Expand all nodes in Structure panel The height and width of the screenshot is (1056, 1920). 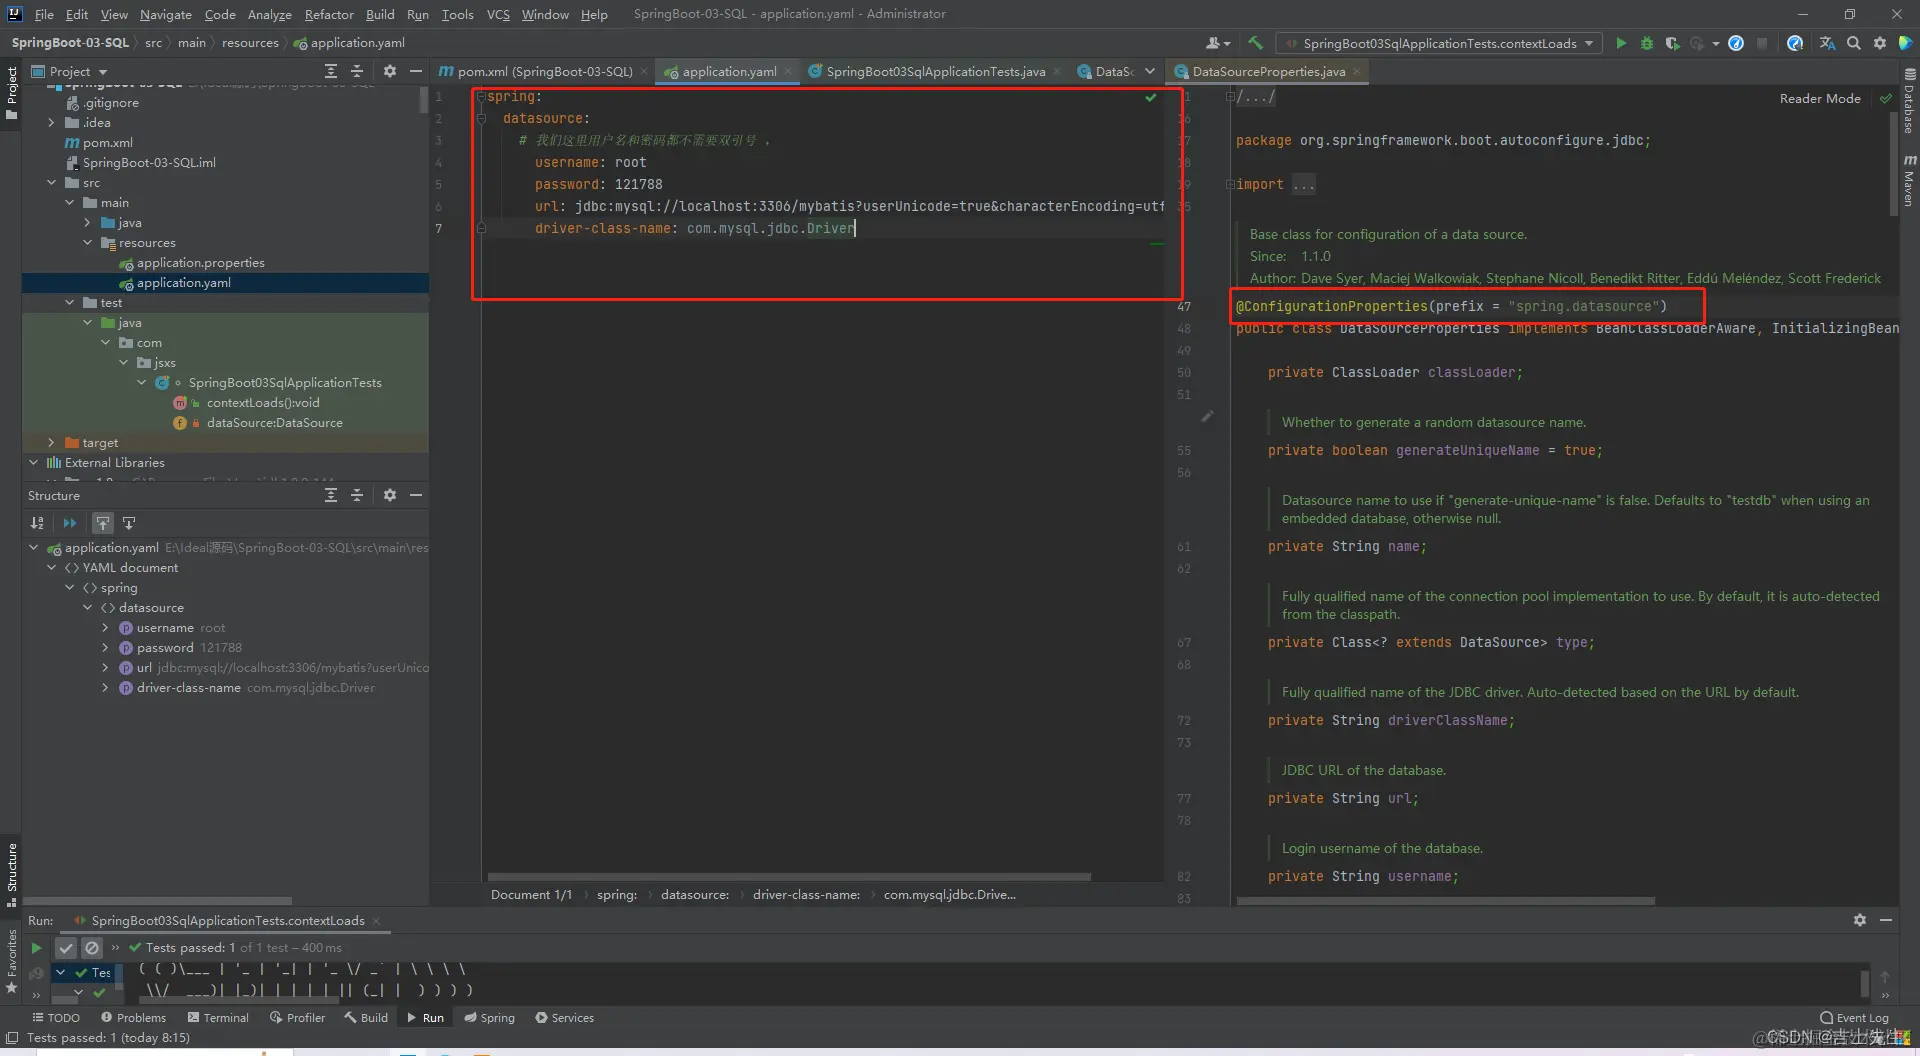(331, 495)
